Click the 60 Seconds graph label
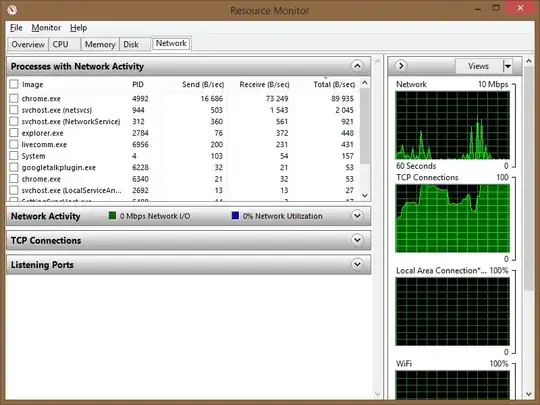The width and height of the screenshot is (540, 405). click(x=416, y=166)
